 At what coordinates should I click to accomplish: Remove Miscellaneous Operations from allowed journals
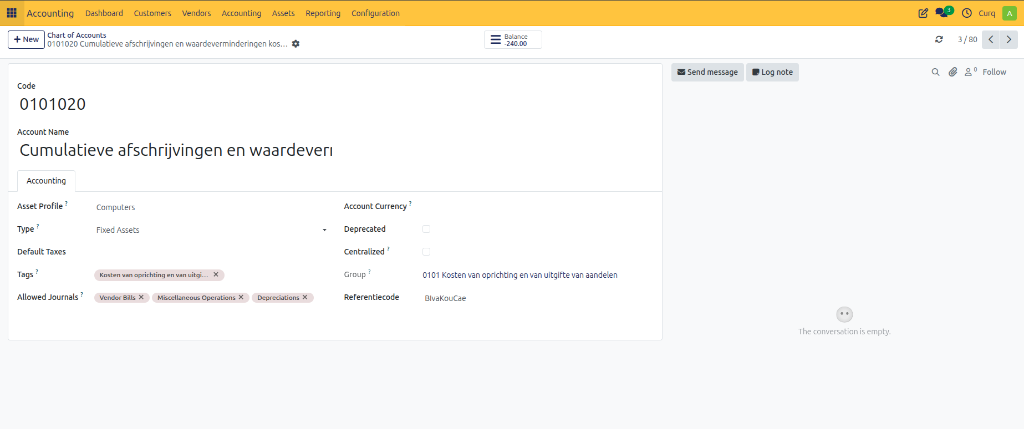241,297
